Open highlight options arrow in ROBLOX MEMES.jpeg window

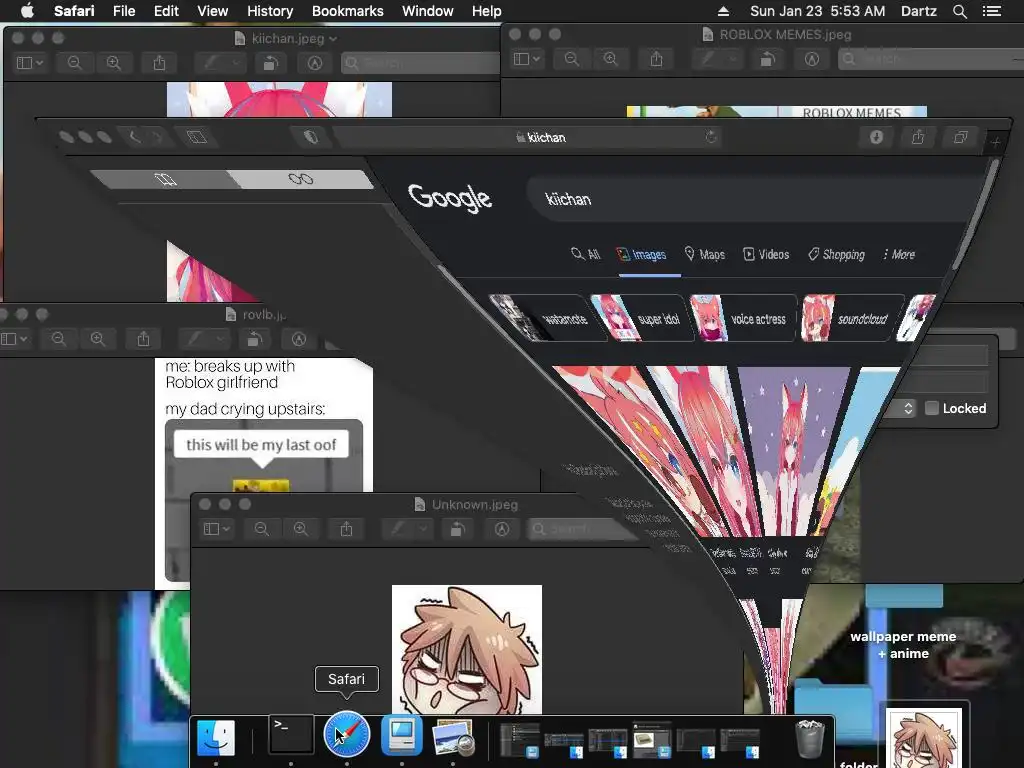click(733, 59)
